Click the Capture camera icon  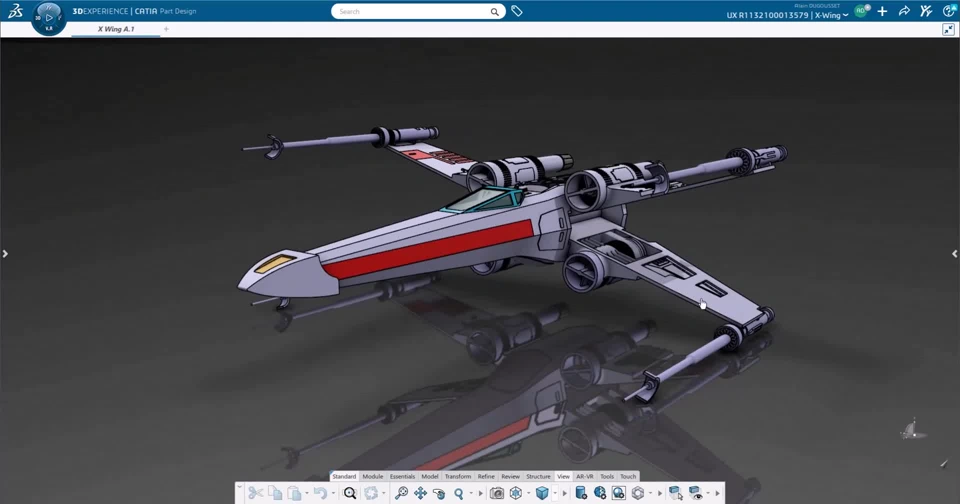click(497, 493)
